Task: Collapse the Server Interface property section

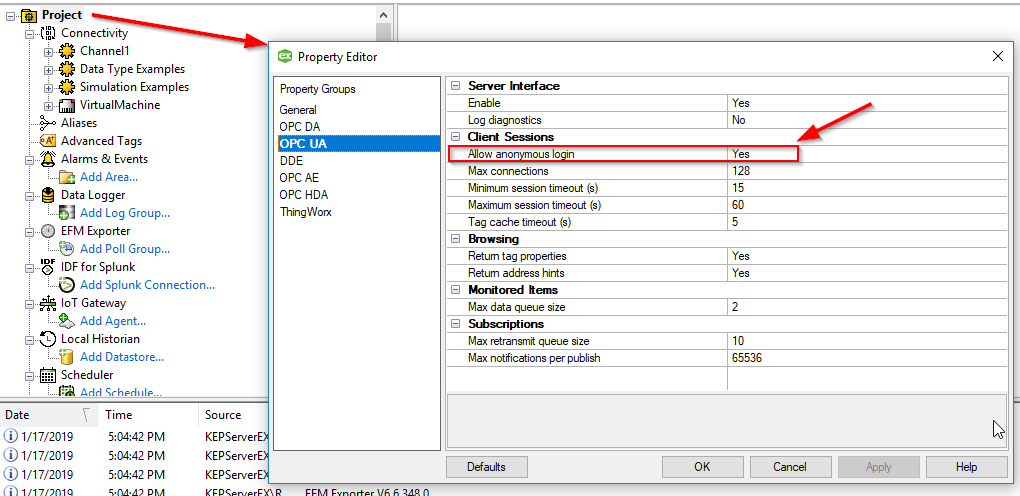Action: [x=455, y=86]
